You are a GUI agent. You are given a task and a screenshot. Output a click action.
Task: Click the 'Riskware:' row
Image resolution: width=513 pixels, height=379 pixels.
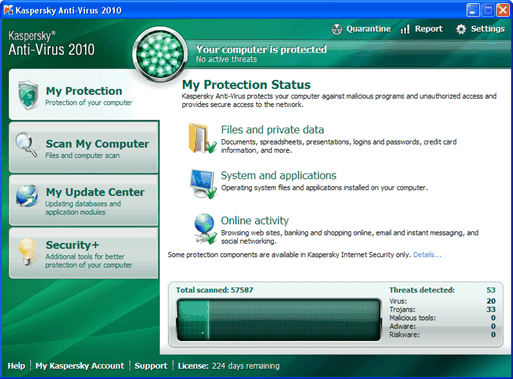click(x=442, y=334)
